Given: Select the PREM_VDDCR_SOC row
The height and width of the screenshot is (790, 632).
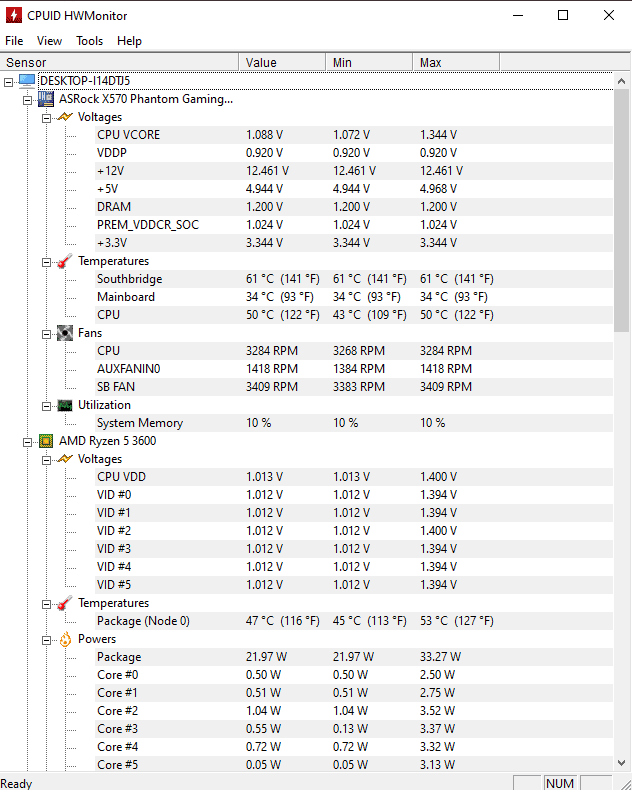Looking at the screenshot, I should pos(354,225).
